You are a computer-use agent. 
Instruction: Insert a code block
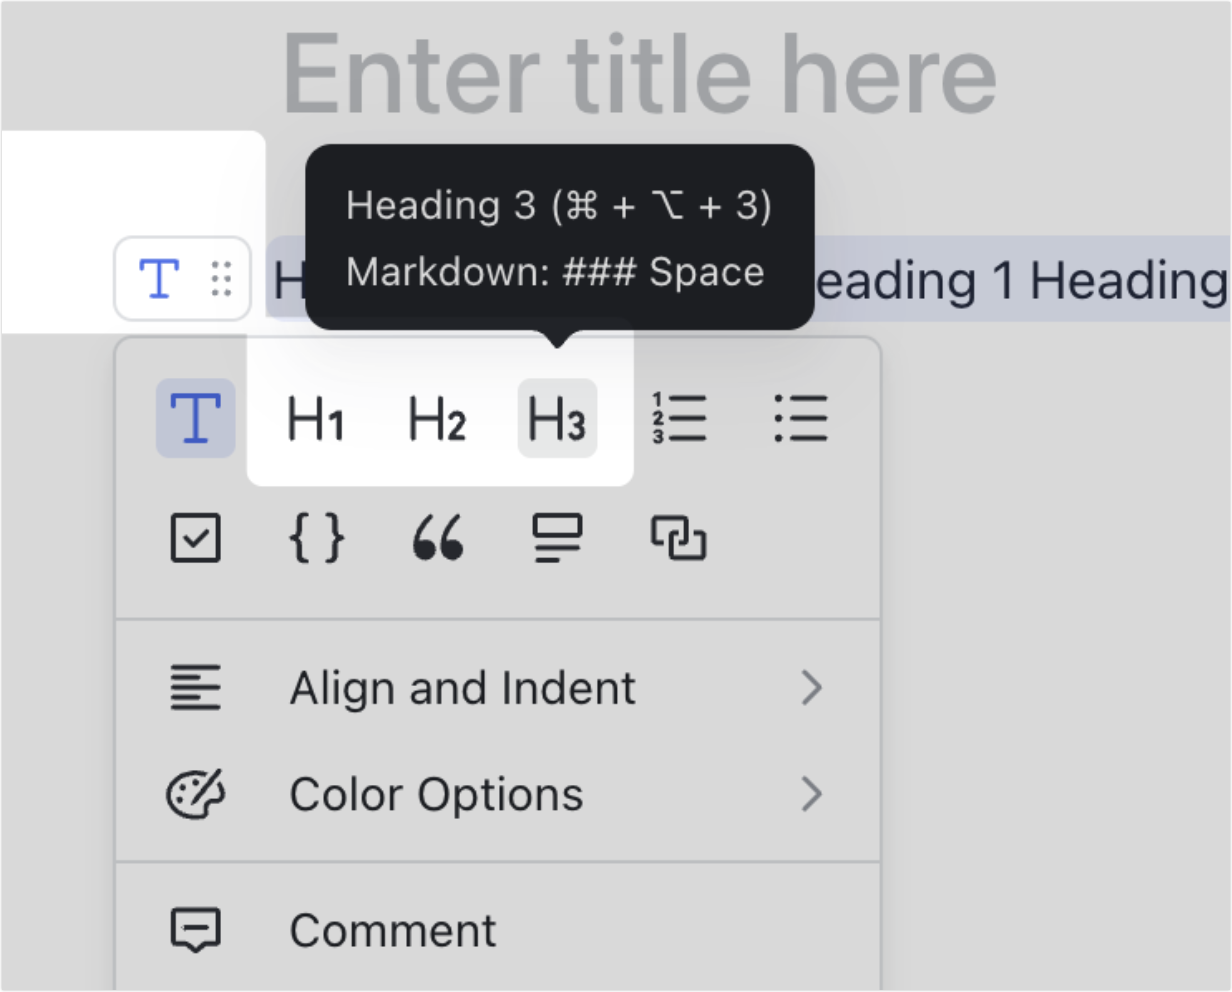[x=317, y=538]
